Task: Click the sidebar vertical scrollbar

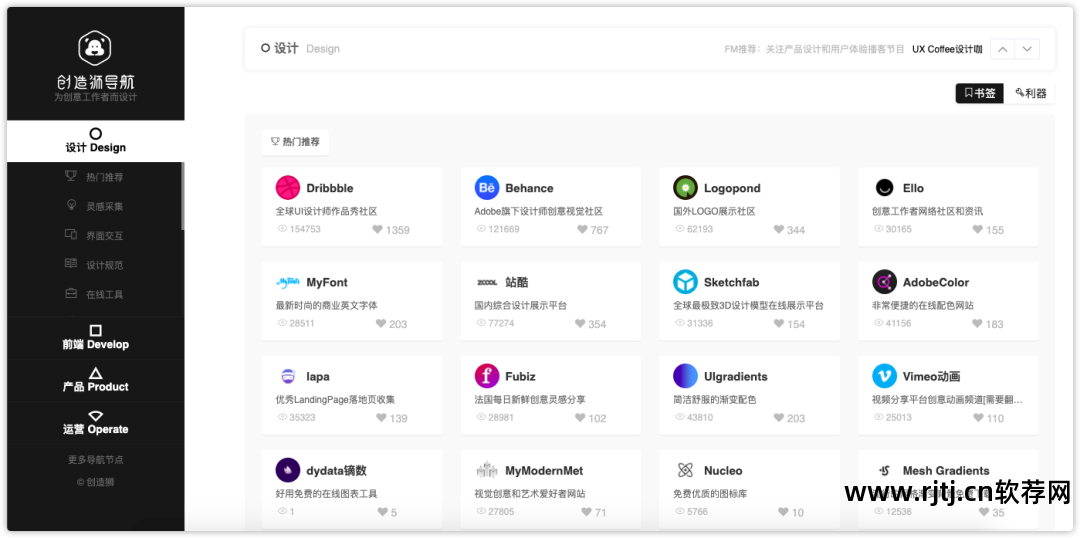Action: coord(182,196)
